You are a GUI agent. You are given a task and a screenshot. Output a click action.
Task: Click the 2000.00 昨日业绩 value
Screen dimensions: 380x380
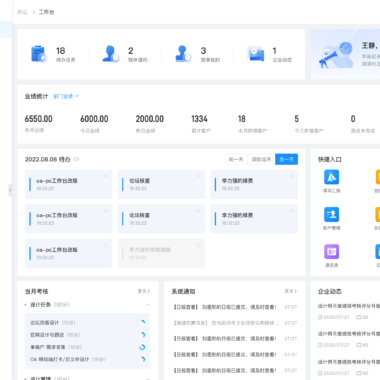click(150, 119)
